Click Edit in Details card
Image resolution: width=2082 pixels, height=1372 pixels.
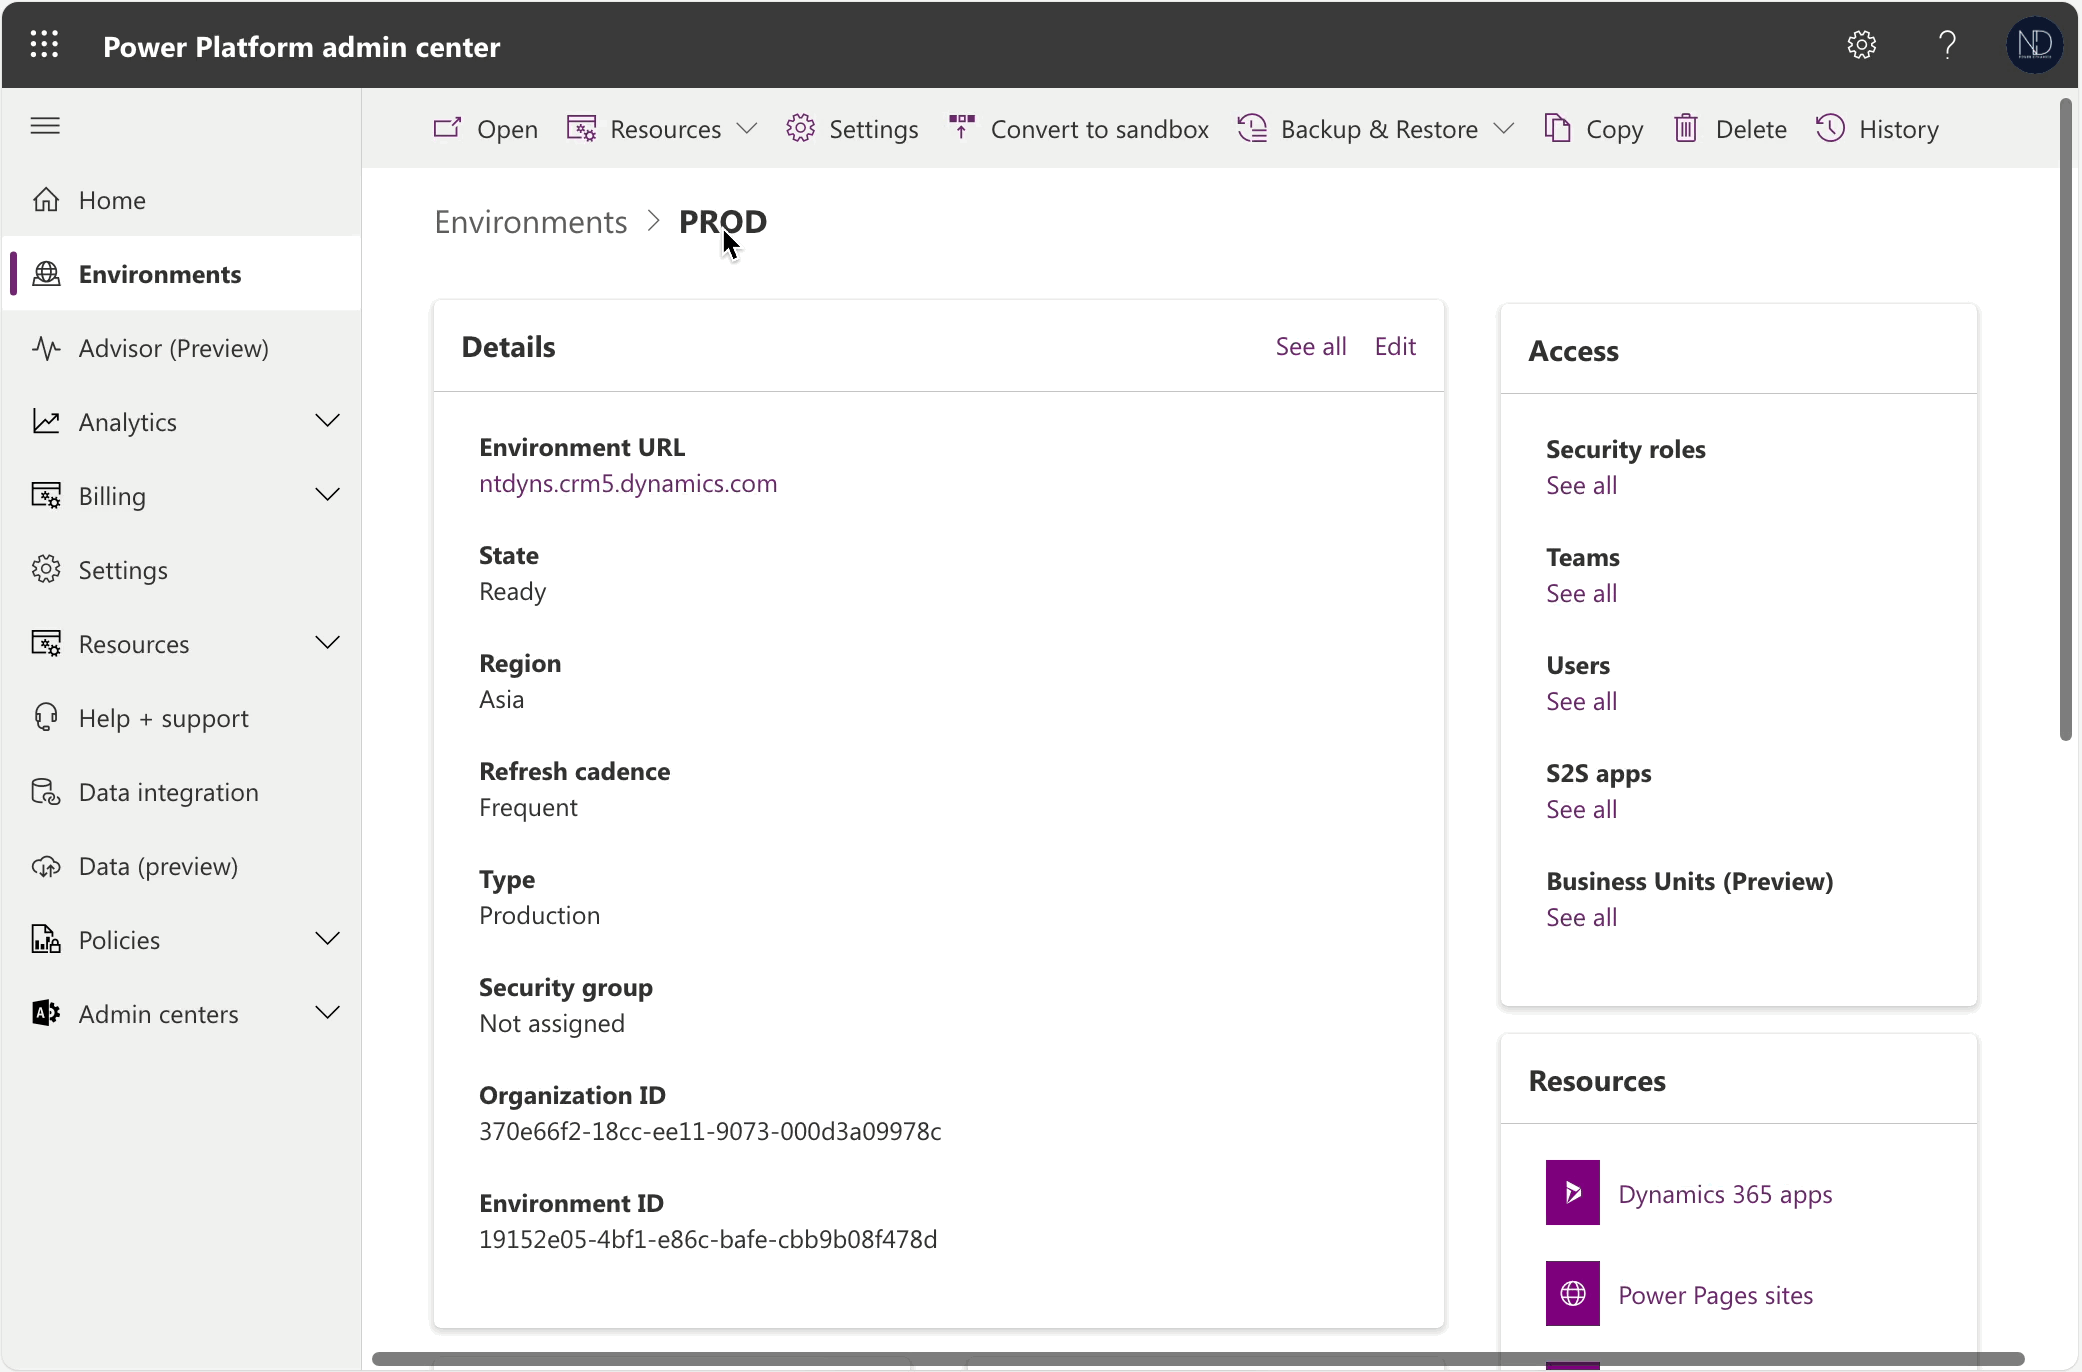pyautogui.click(x=1394, y=346)
